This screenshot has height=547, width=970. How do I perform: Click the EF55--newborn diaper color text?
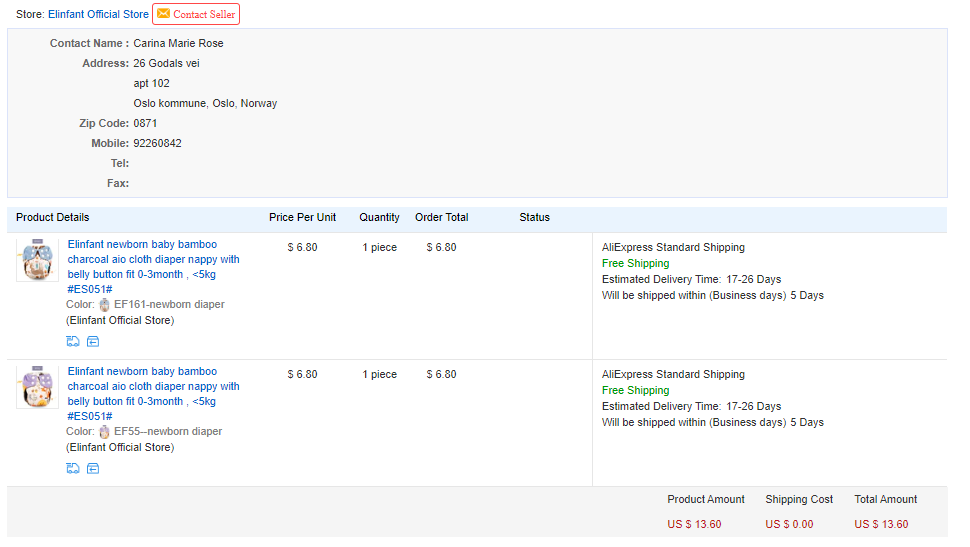click(168, 431)
